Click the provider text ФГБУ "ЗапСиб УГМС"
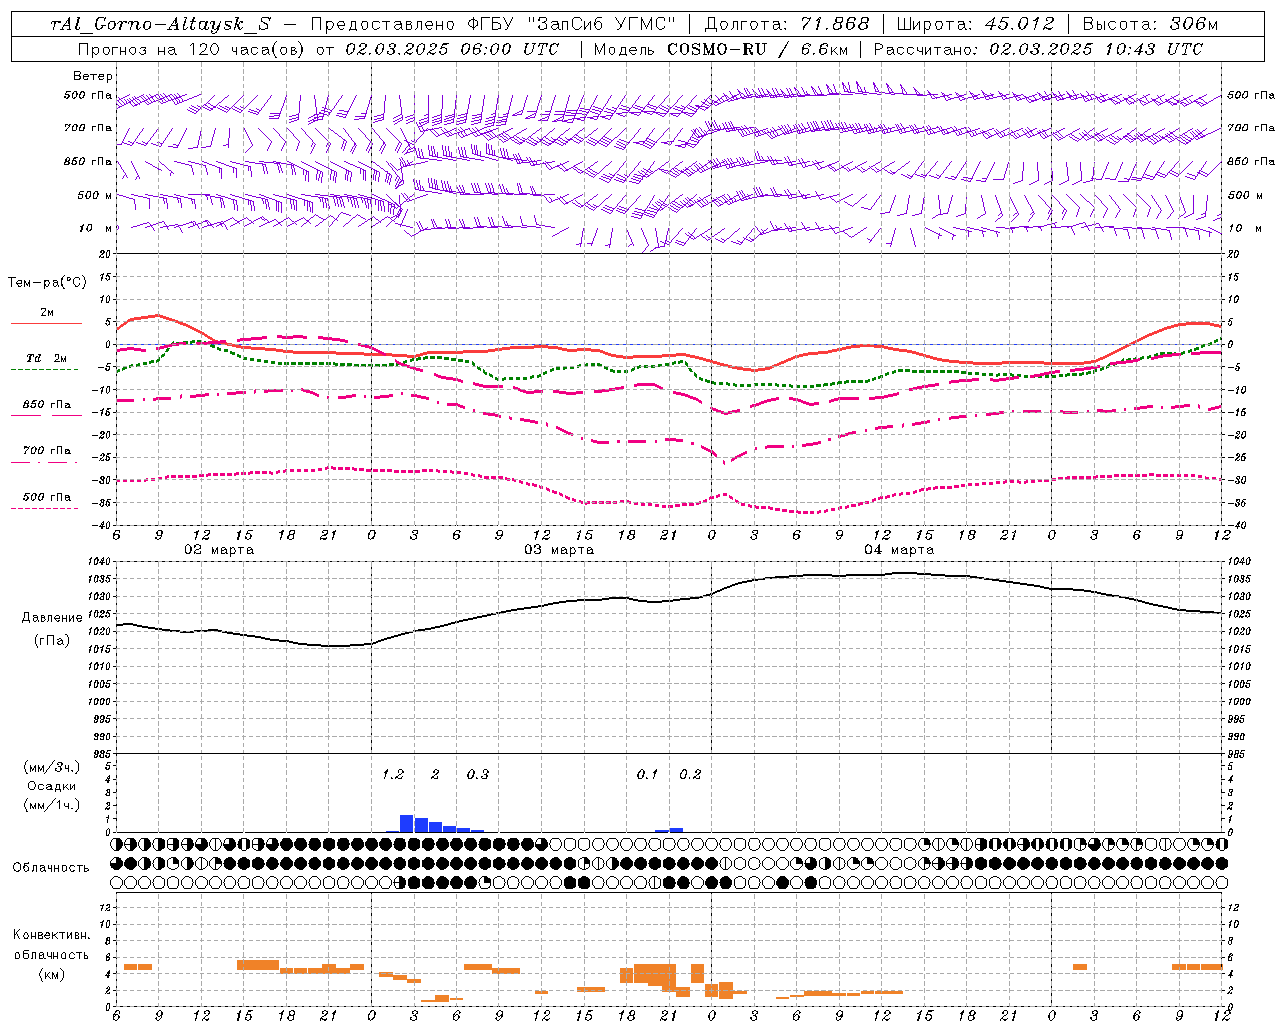 [x=571, y=24]
